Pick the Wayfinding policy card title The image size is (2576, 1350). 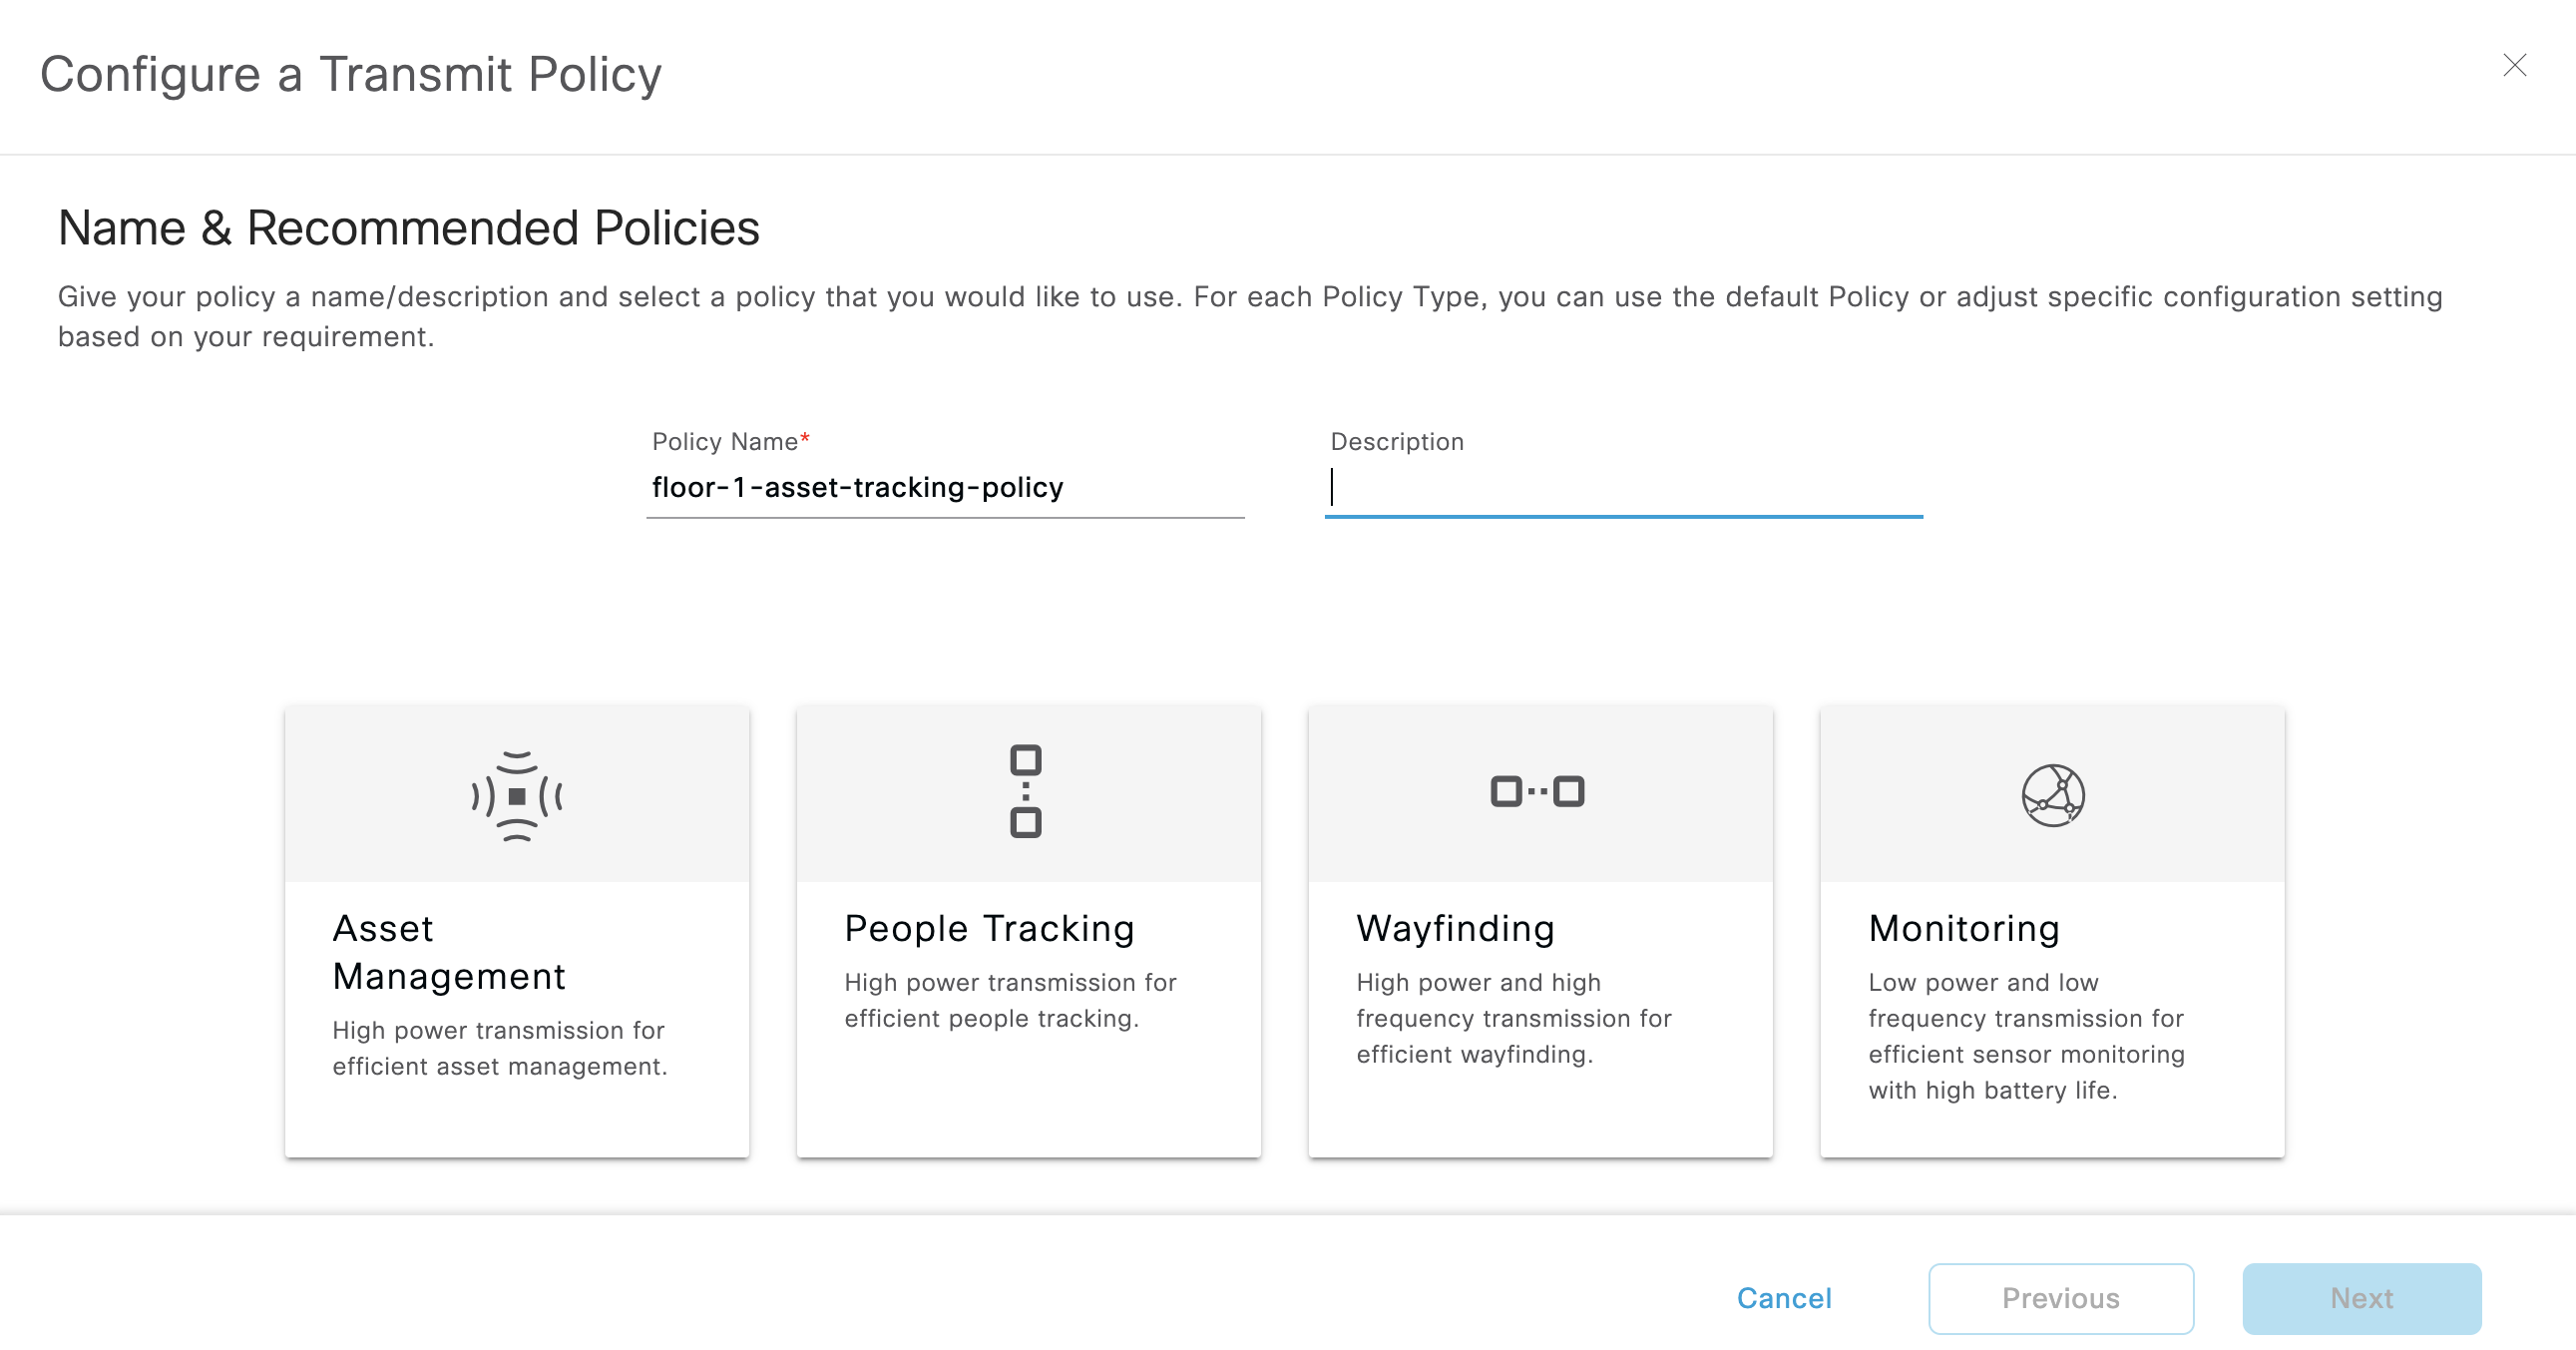click(x=1455, y=928)
